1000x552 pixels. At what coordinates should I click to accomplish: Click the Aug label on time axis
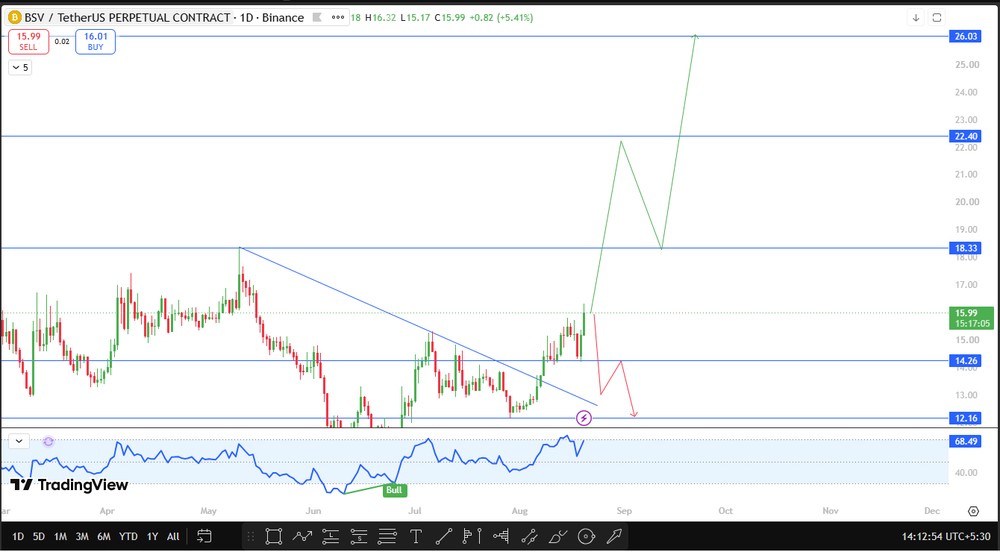(x=520, y=511)
